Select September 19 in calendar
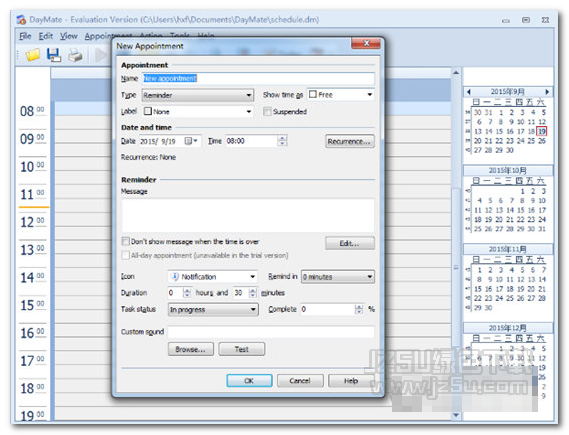 [542, 131]
